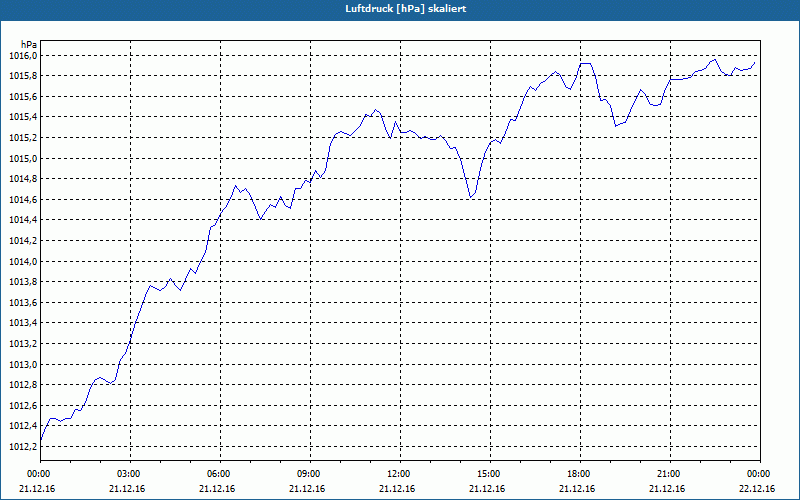Click the 09:00 time axis label
The width and height of the screenshot is (800, 500).
click(310, 474)
